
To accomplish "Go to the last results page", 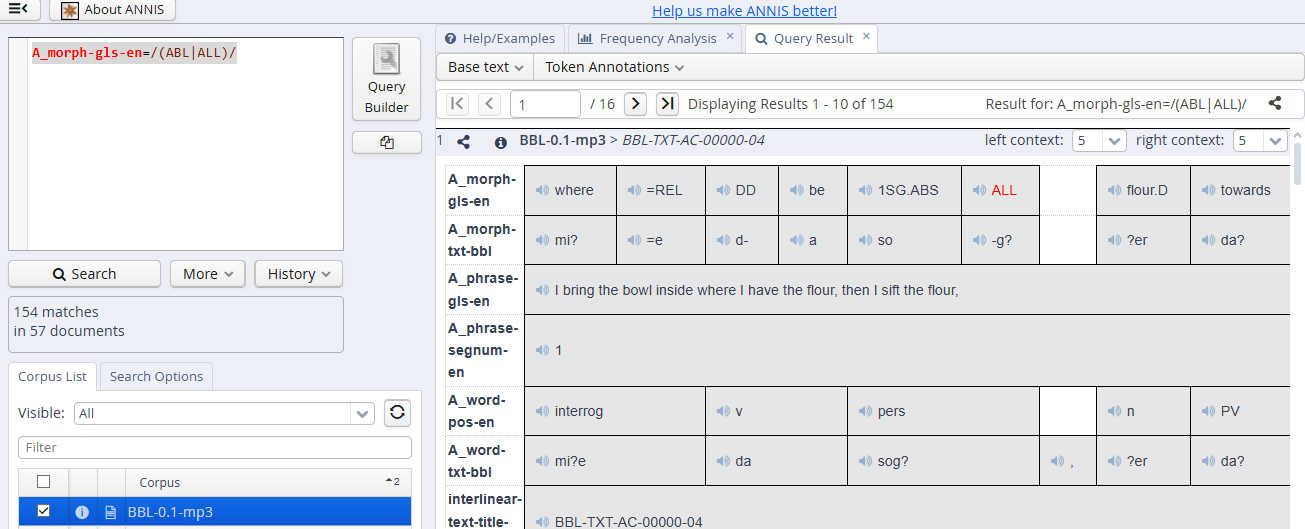I will coord(667,104).
